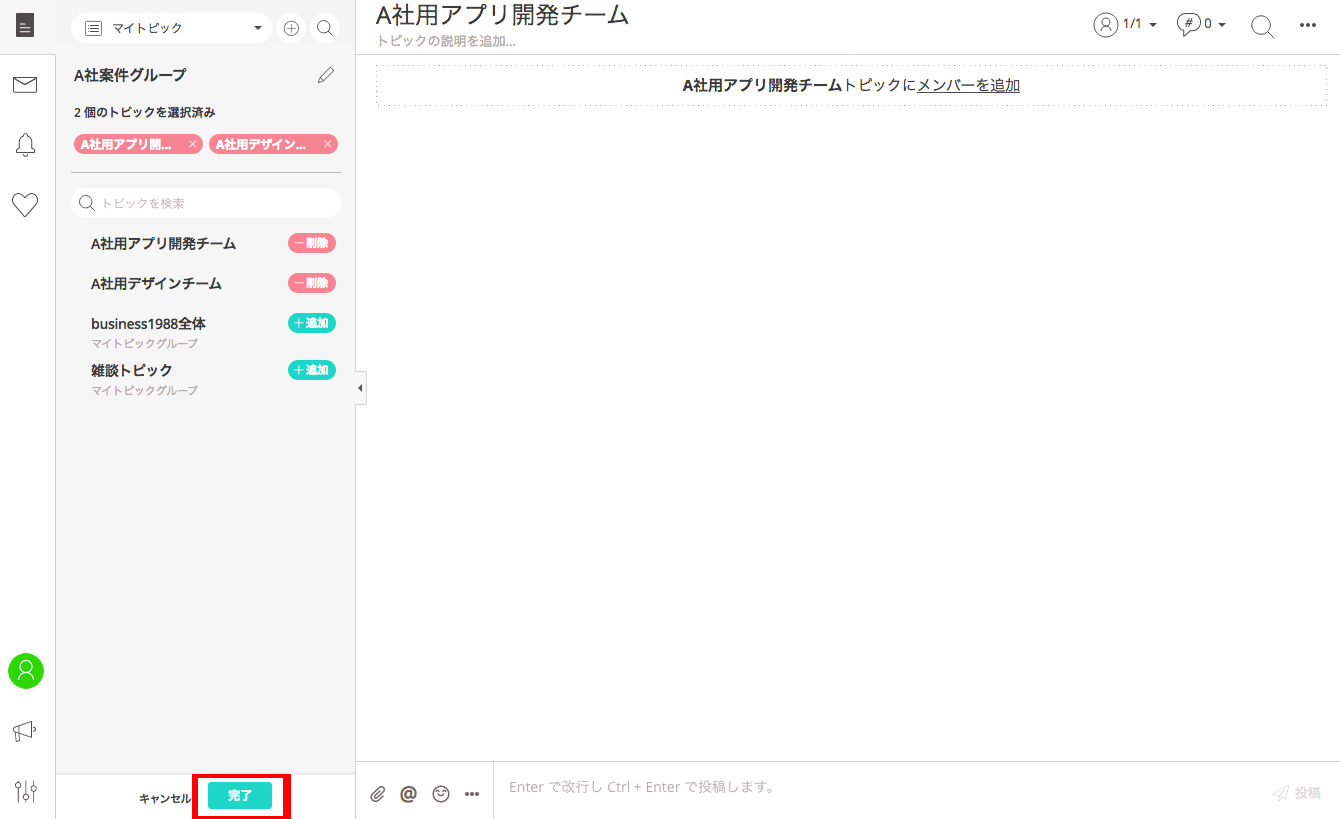Click the attach file paperclip icon
1340x819 pixels.
378,794
